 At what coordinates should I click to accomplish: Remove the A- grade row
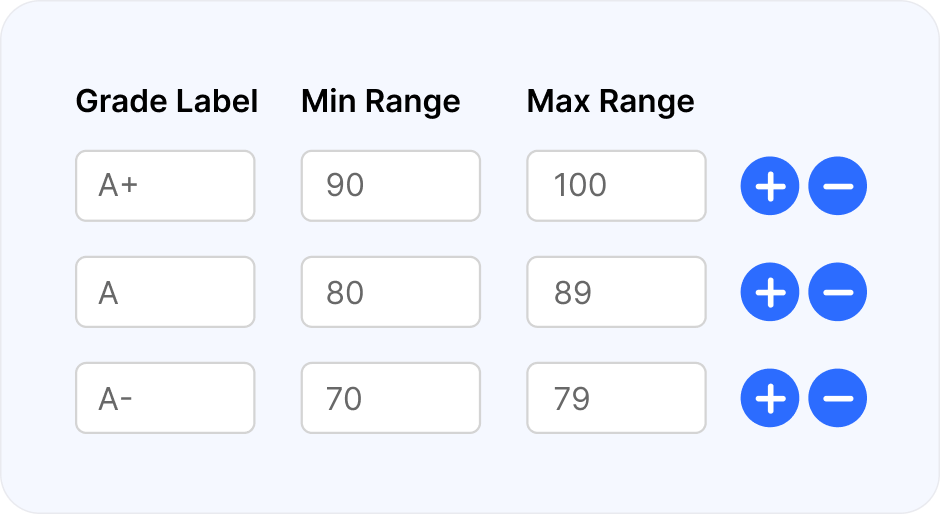coord(837,398)
